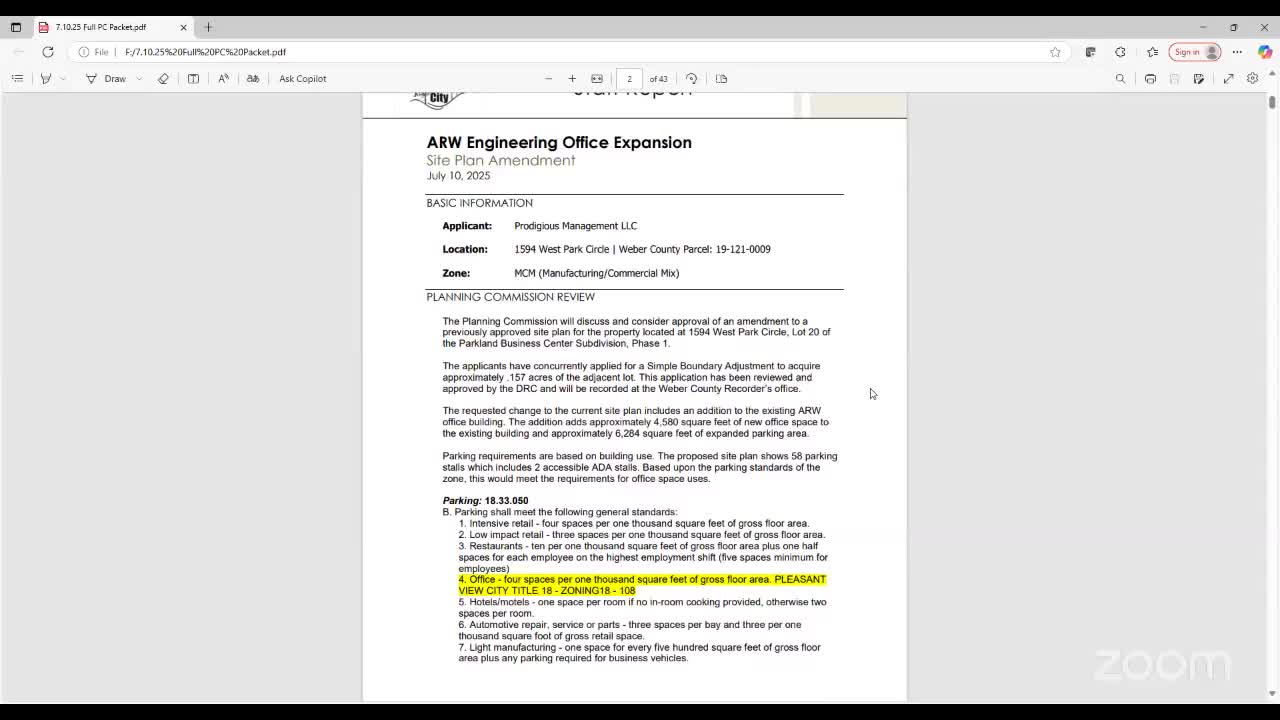Open Ask Copilot from the PDF toolbar

[303, 79]
